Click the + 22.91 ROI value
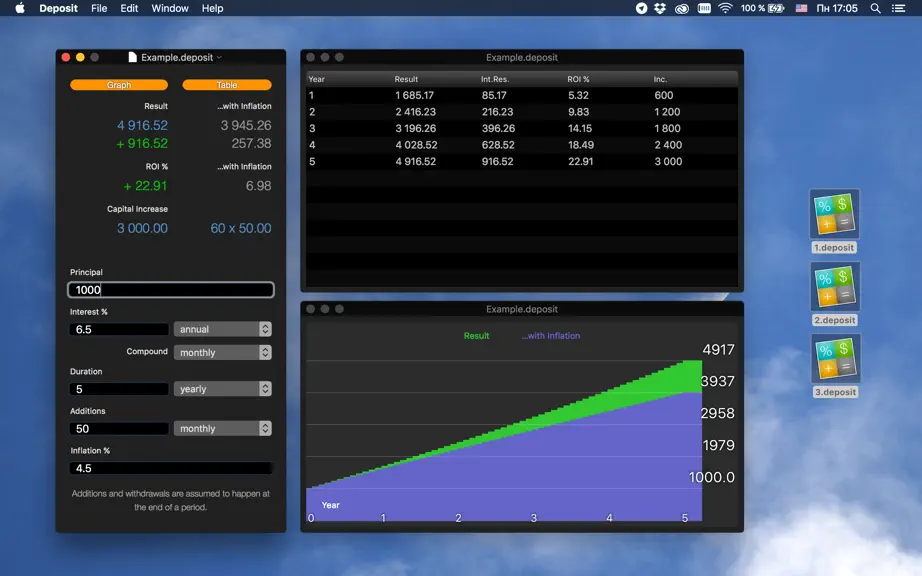The image size is (922, 576). (x=145, y=186)
